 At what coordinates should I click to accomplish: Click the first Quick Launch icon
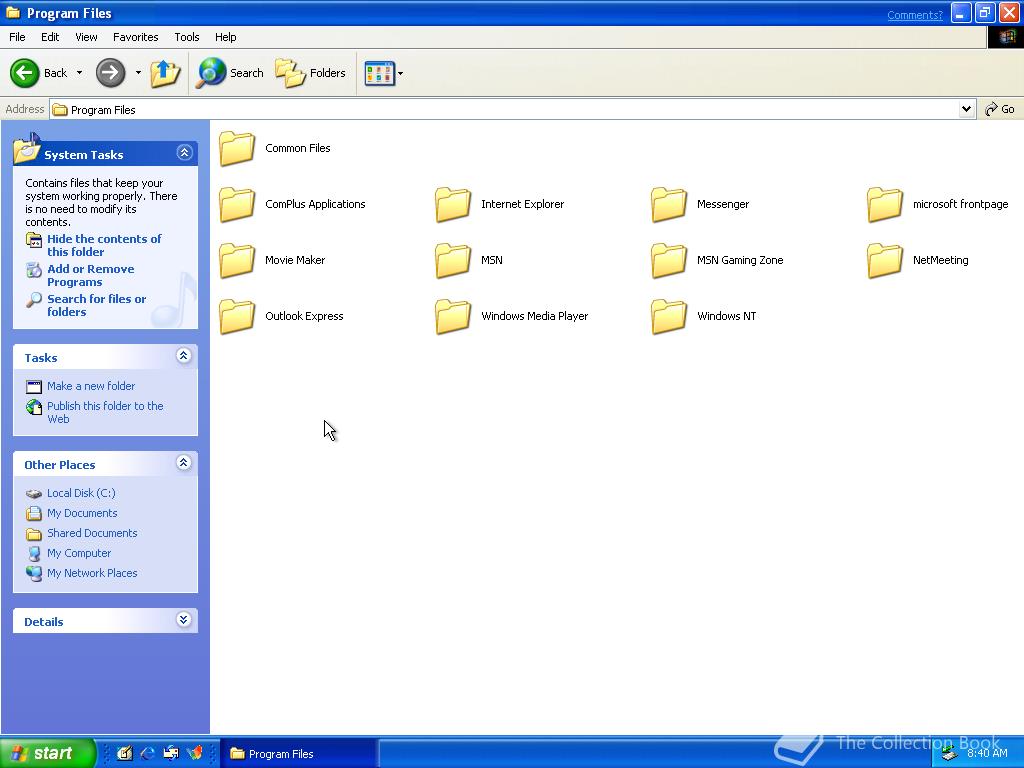(x=124, y=754)
